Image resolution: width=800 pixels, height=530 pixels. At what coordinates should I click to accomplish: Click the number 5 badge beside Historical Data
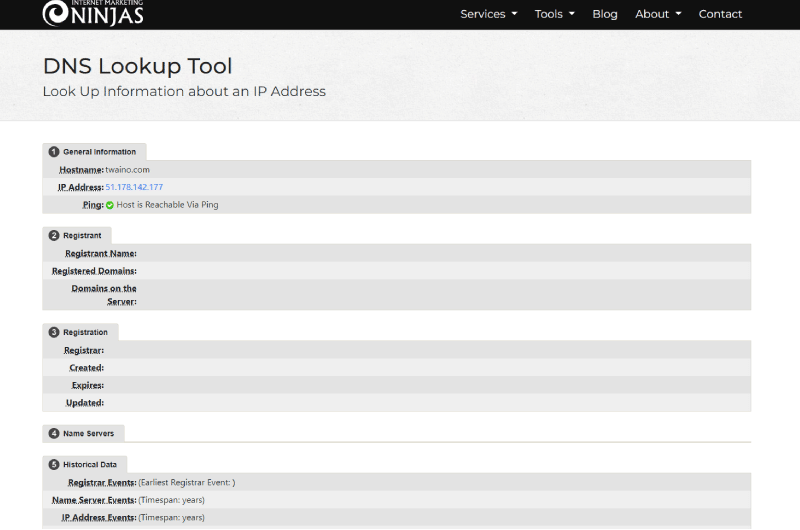pyautogui.click(x=54, y=464)
